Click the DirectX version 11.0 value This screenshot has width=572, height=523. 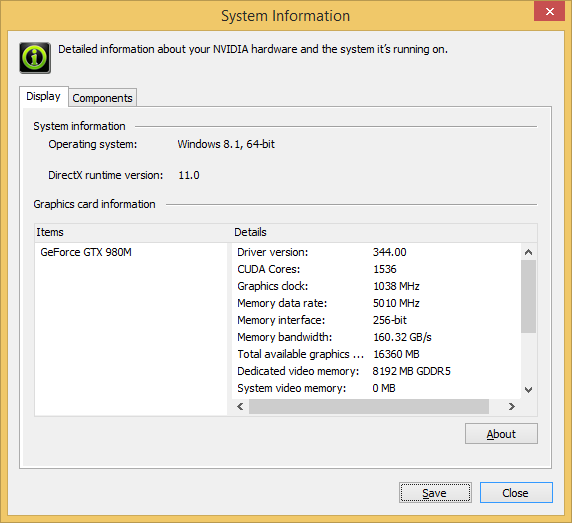(189, 175)
